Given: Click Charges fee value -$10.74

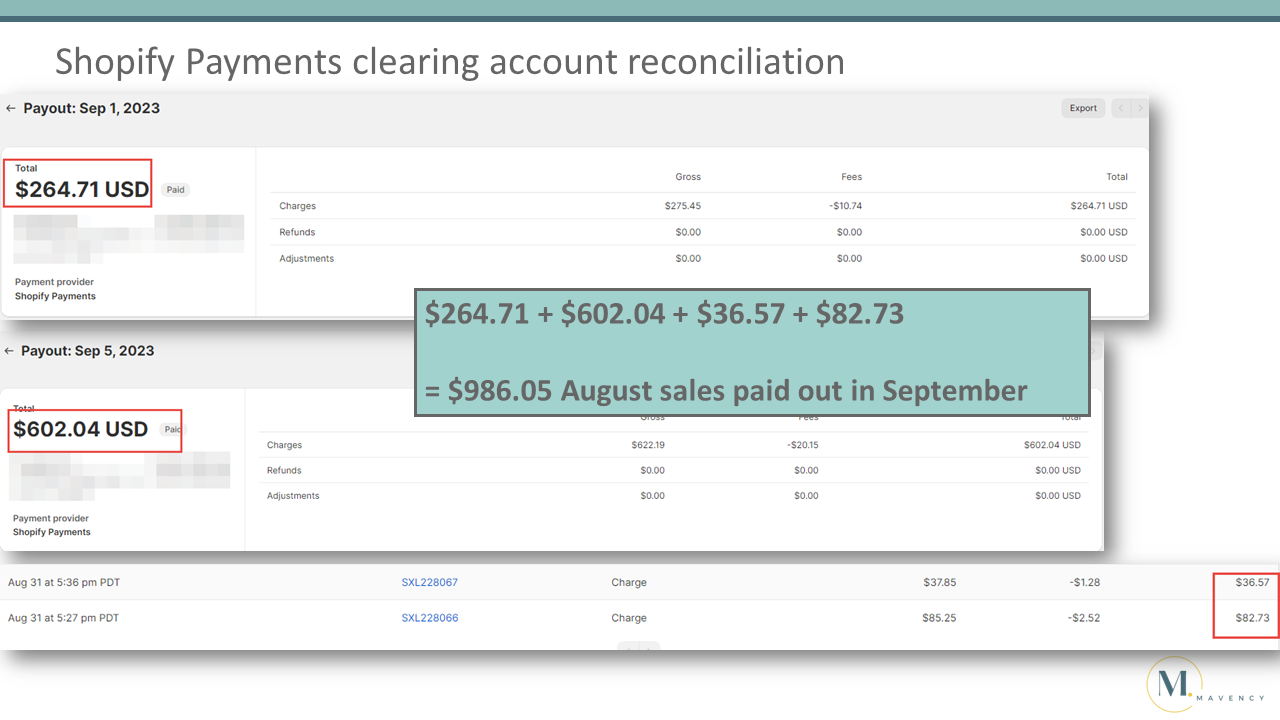Looking at the screenshot, I should tap(844, 206).
